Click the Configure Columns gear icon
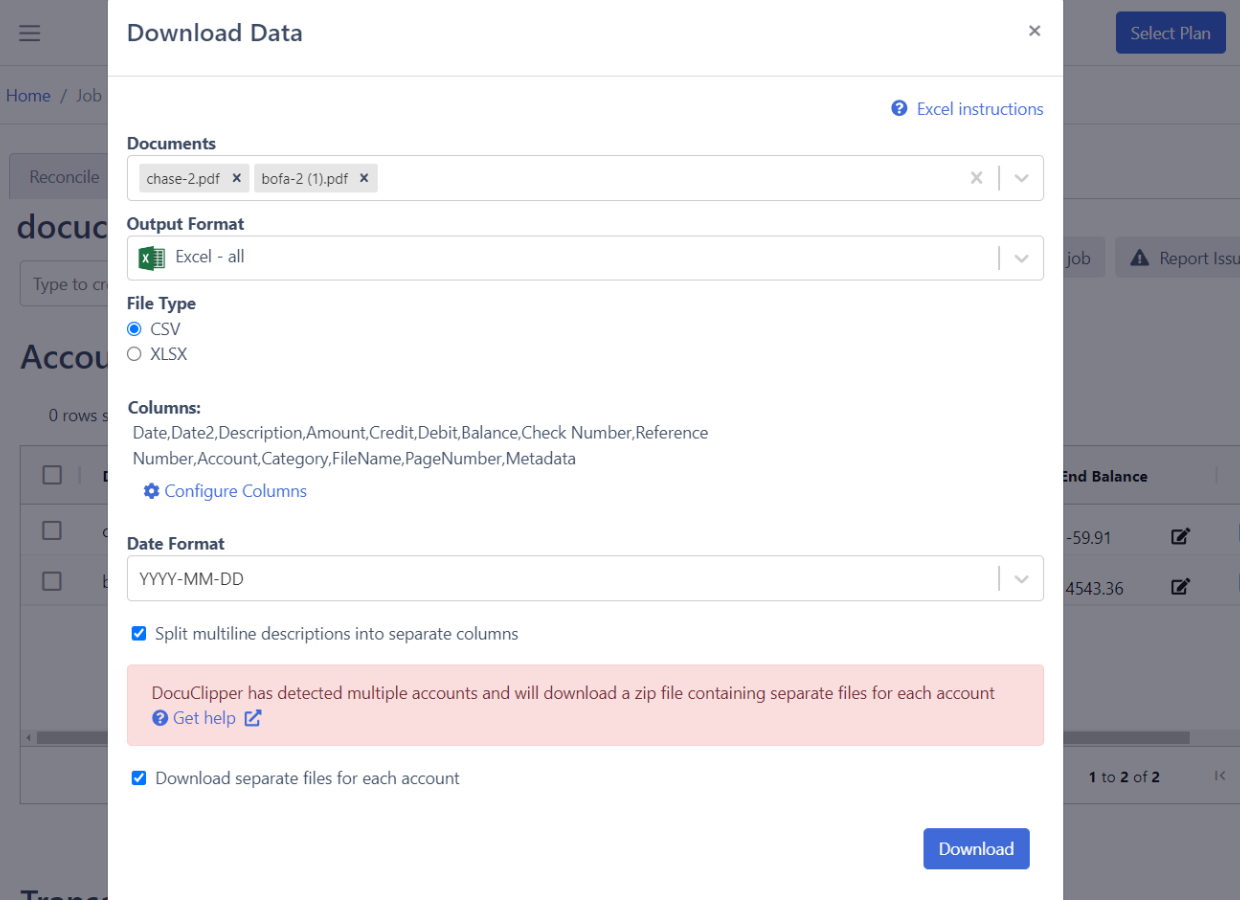The width and height of the screenshot is (1240, 900). 151,491
